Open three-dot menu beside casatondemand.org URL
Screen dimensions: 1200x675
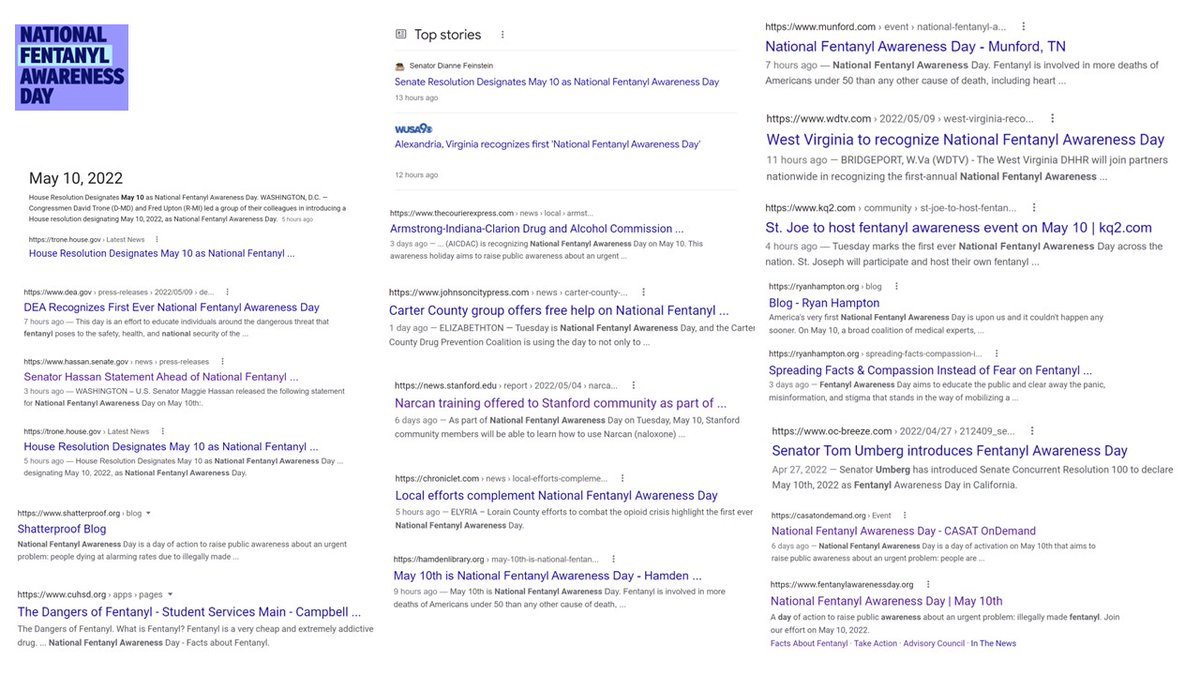pyautogui.click(x=903, y=516)
